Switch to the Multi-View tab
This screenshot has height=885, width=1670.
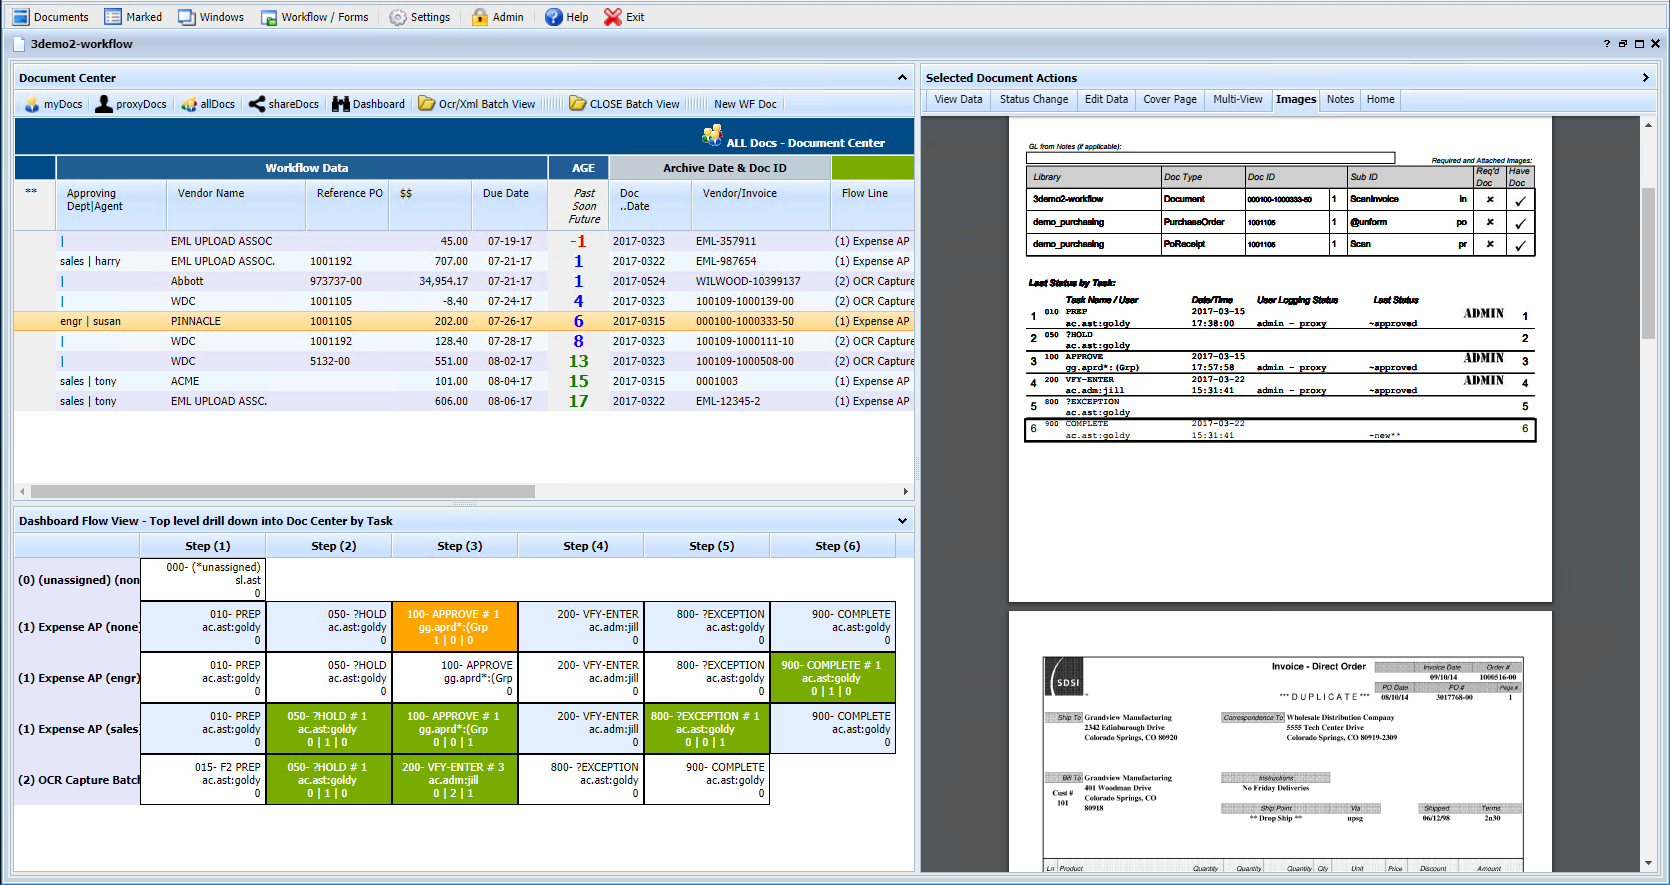[1238, 99]
